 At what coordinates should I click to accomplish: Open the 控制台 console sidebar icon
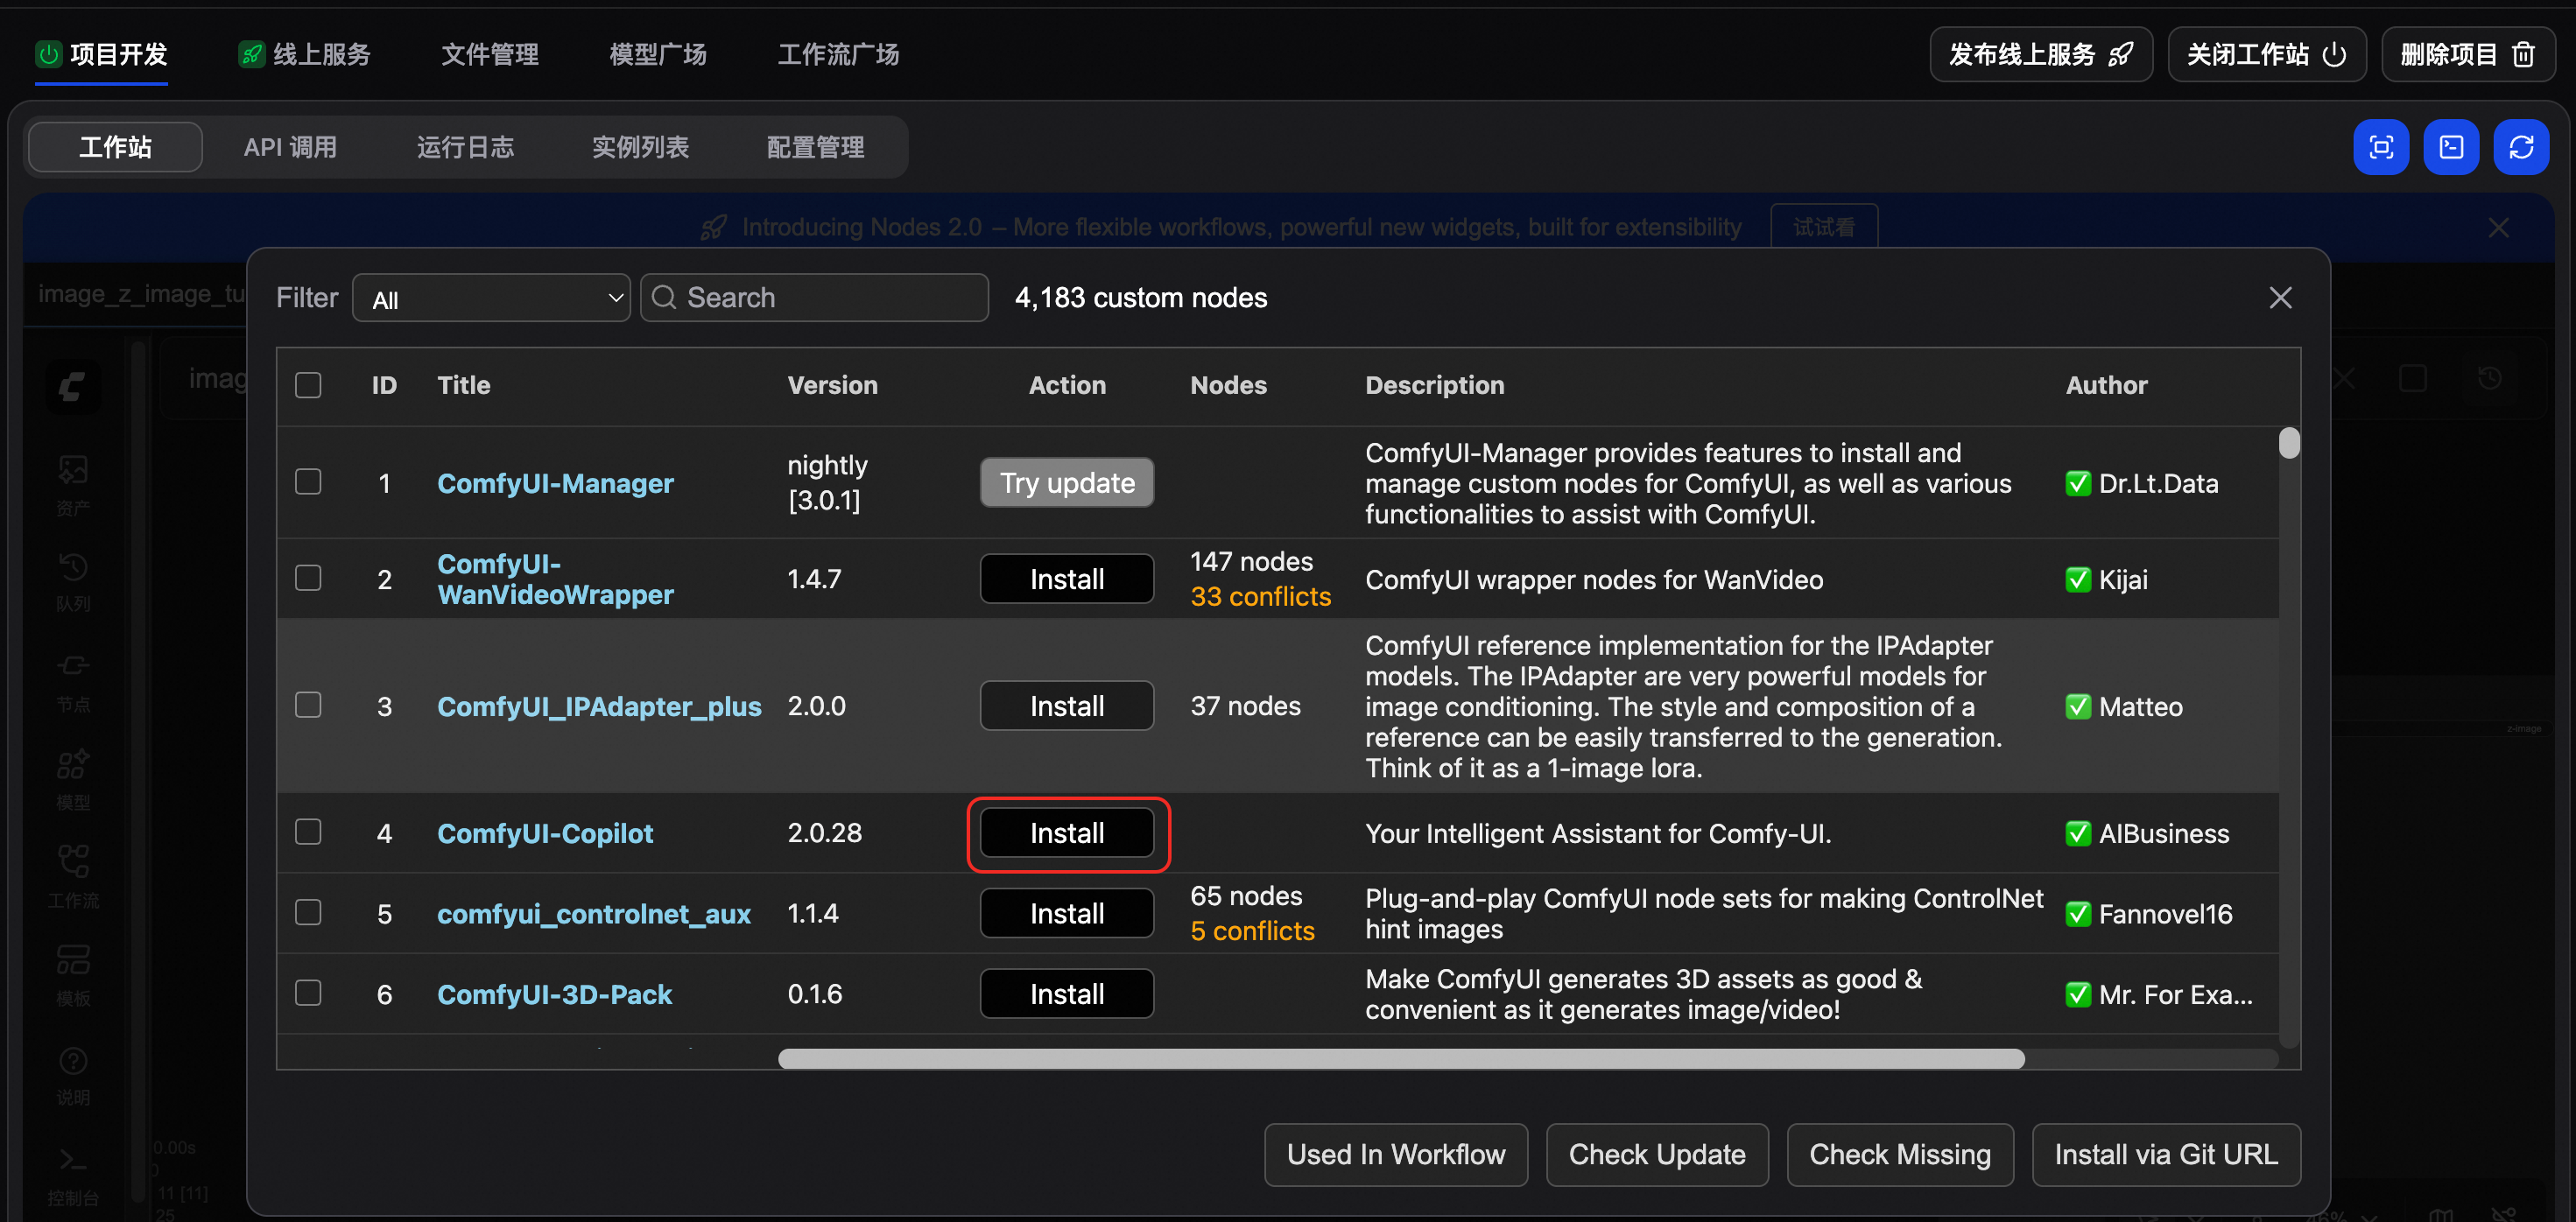coord(73,1176)
